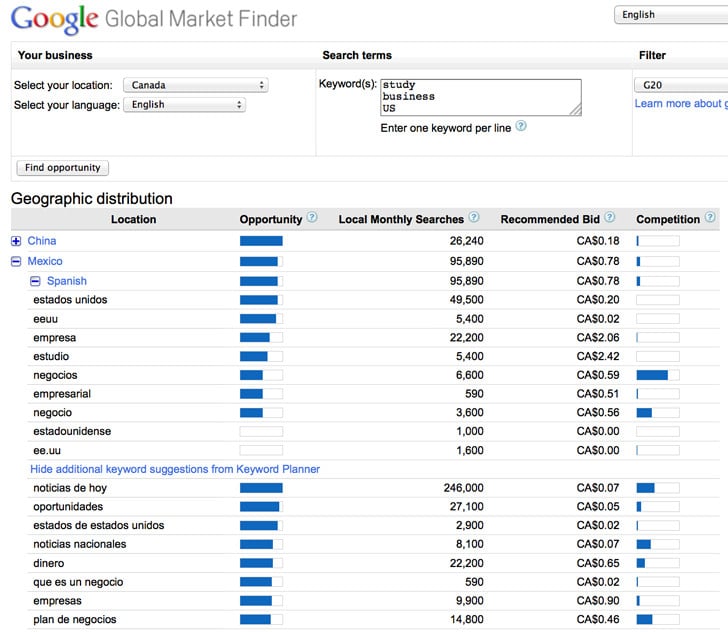Viewport: 728px width, 632px height.
Task: Collapse the Spanish language group
Action: click(35, 281)
